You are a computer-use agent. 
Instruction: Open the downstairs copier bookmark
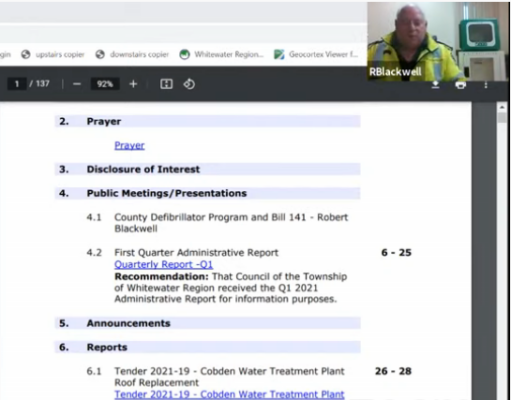point(132,54)
